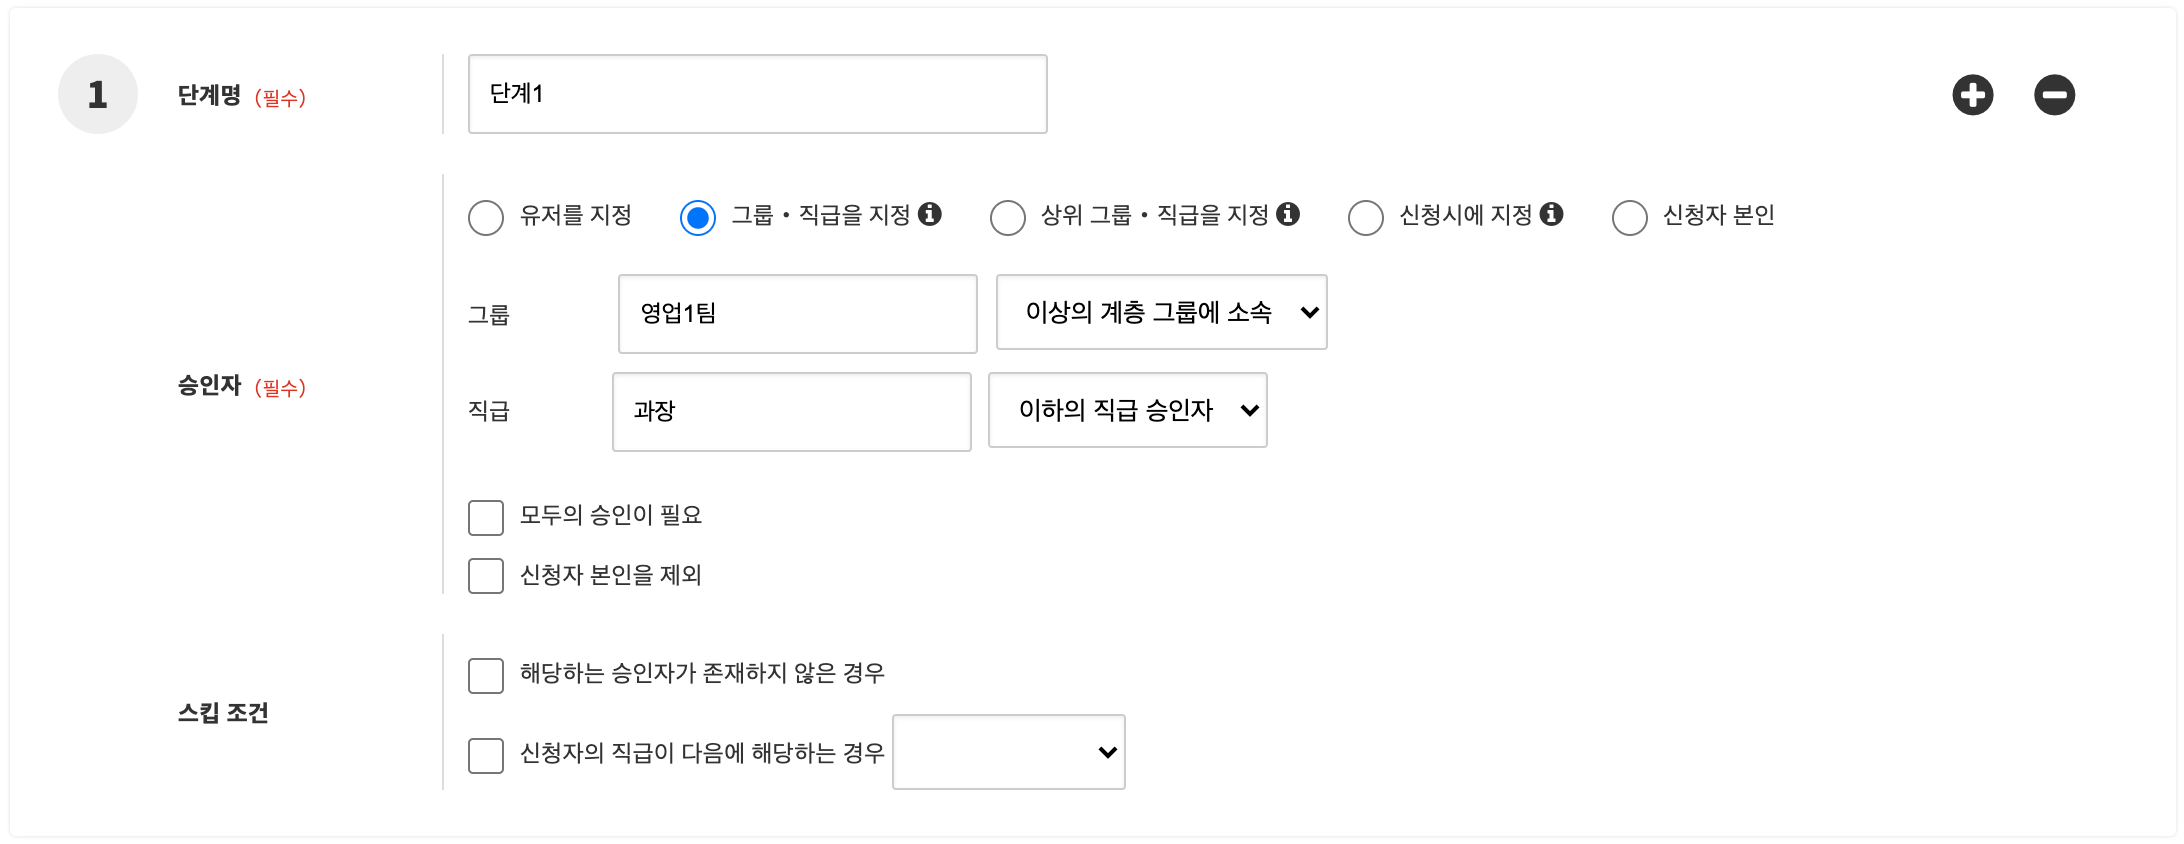Image resolution: width=2184 pixels, height=844 pixels.
Task: Check 신청자의 직급이 다음에 해당하는 경우 box
Action: click(486, 756)
